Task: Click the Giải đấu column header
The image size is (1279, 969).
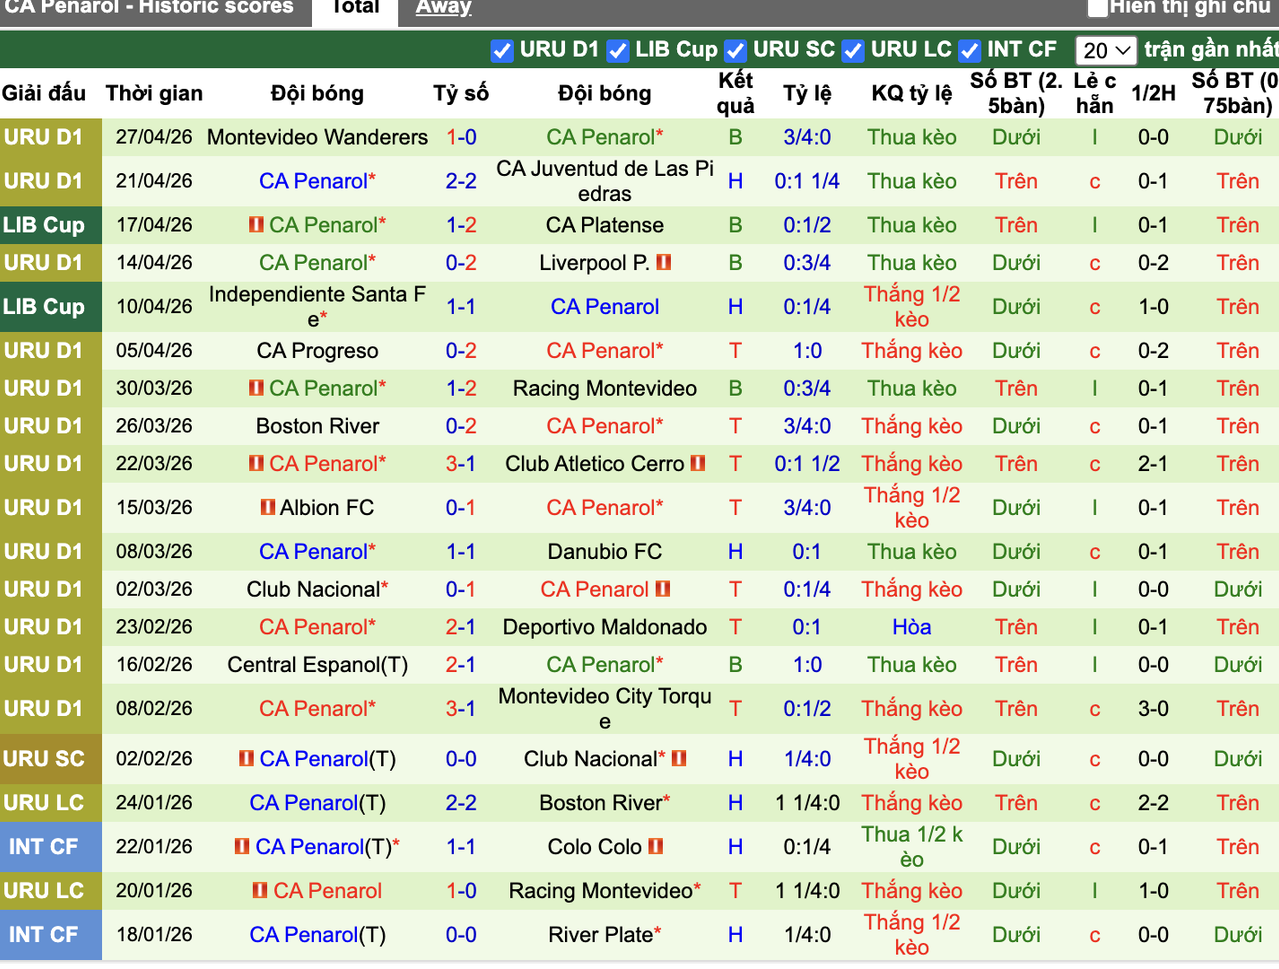Action: (44, 94)
